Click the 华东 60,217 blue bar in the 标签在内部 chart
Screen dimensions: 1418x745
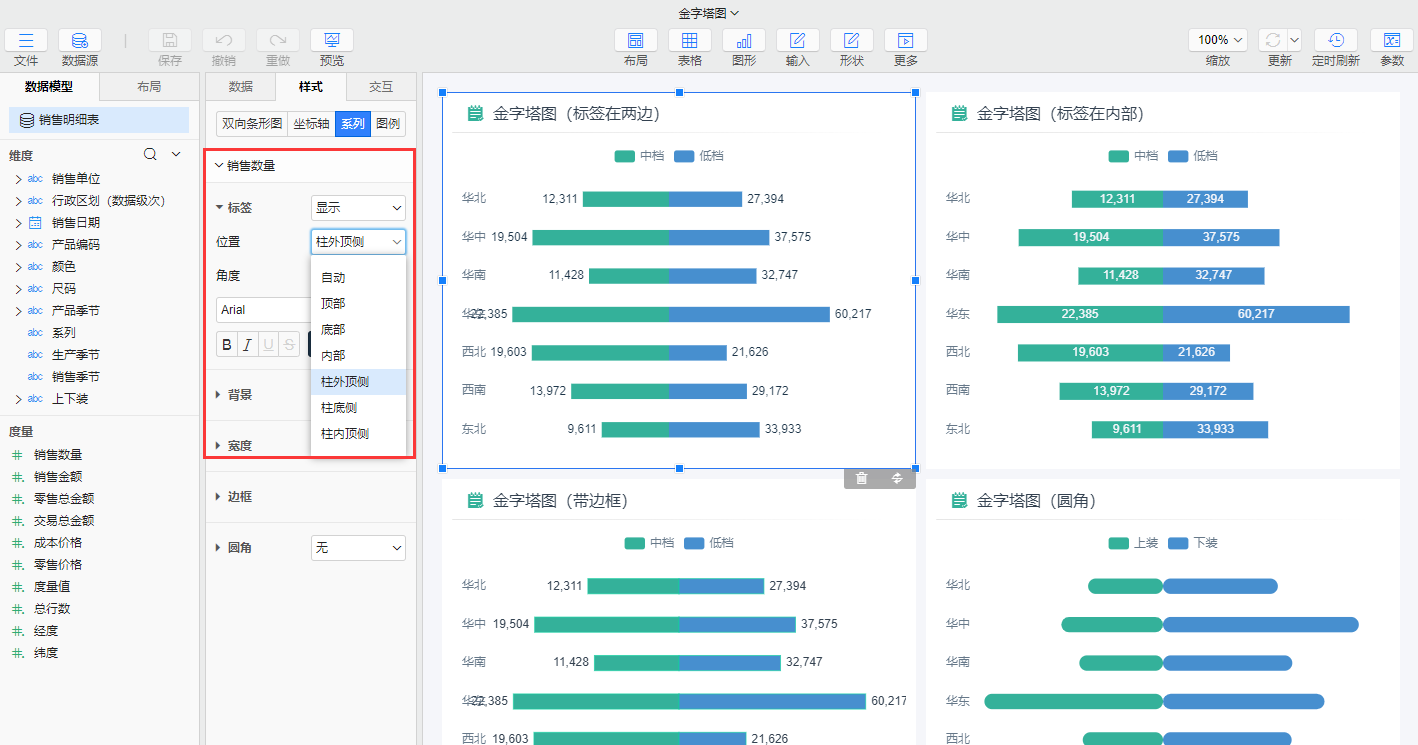1256,314
